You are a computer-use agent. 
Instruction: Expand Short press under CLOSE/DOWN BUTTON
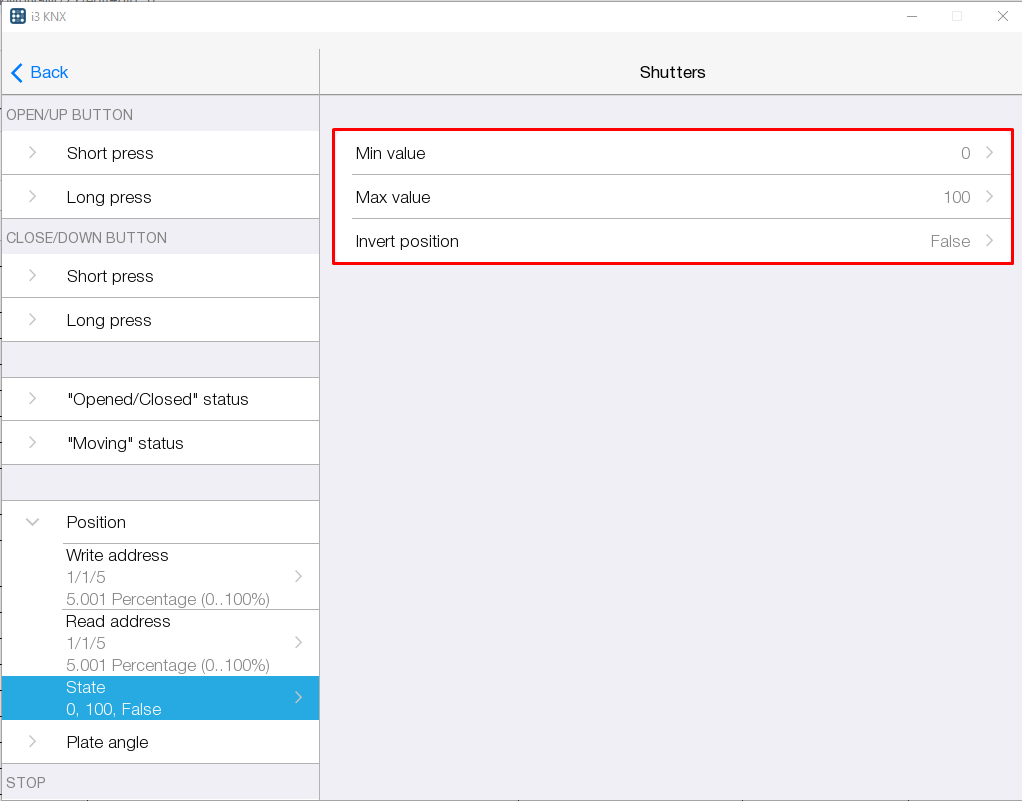tap(110, 276)
